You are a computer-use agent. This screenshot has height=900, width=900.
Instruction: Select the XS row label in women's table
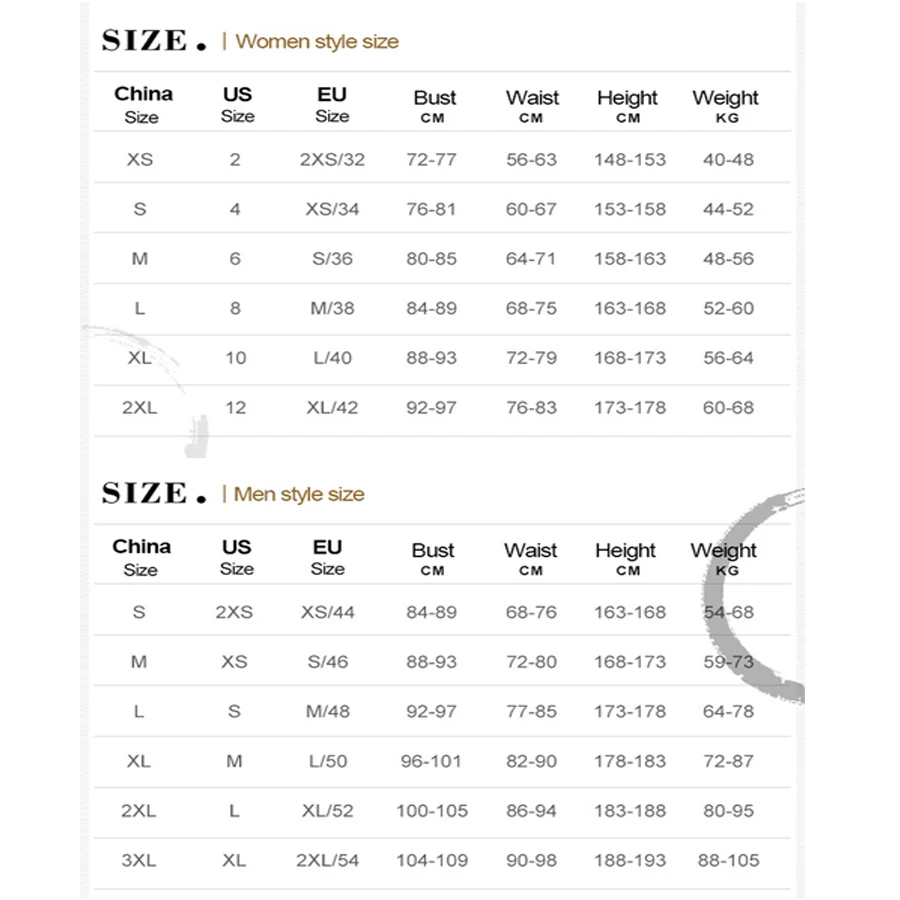pyautogui.click(x=140, y=159)
